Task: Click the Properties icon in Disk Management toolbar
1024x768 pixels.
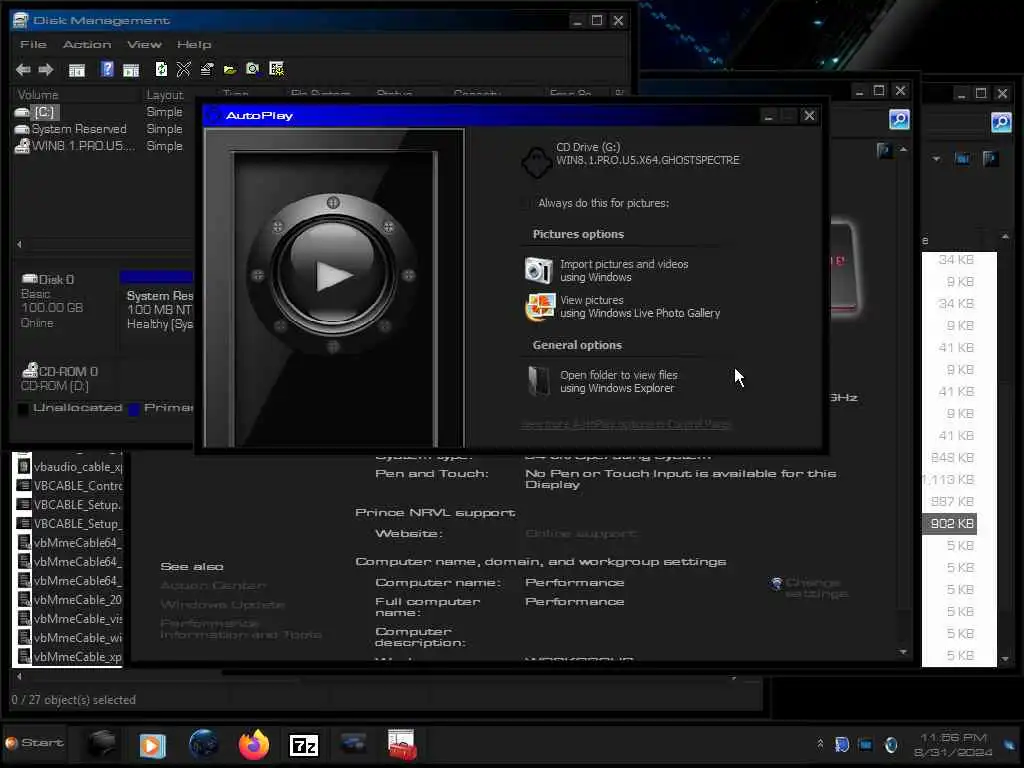Action: click(206, 69)
